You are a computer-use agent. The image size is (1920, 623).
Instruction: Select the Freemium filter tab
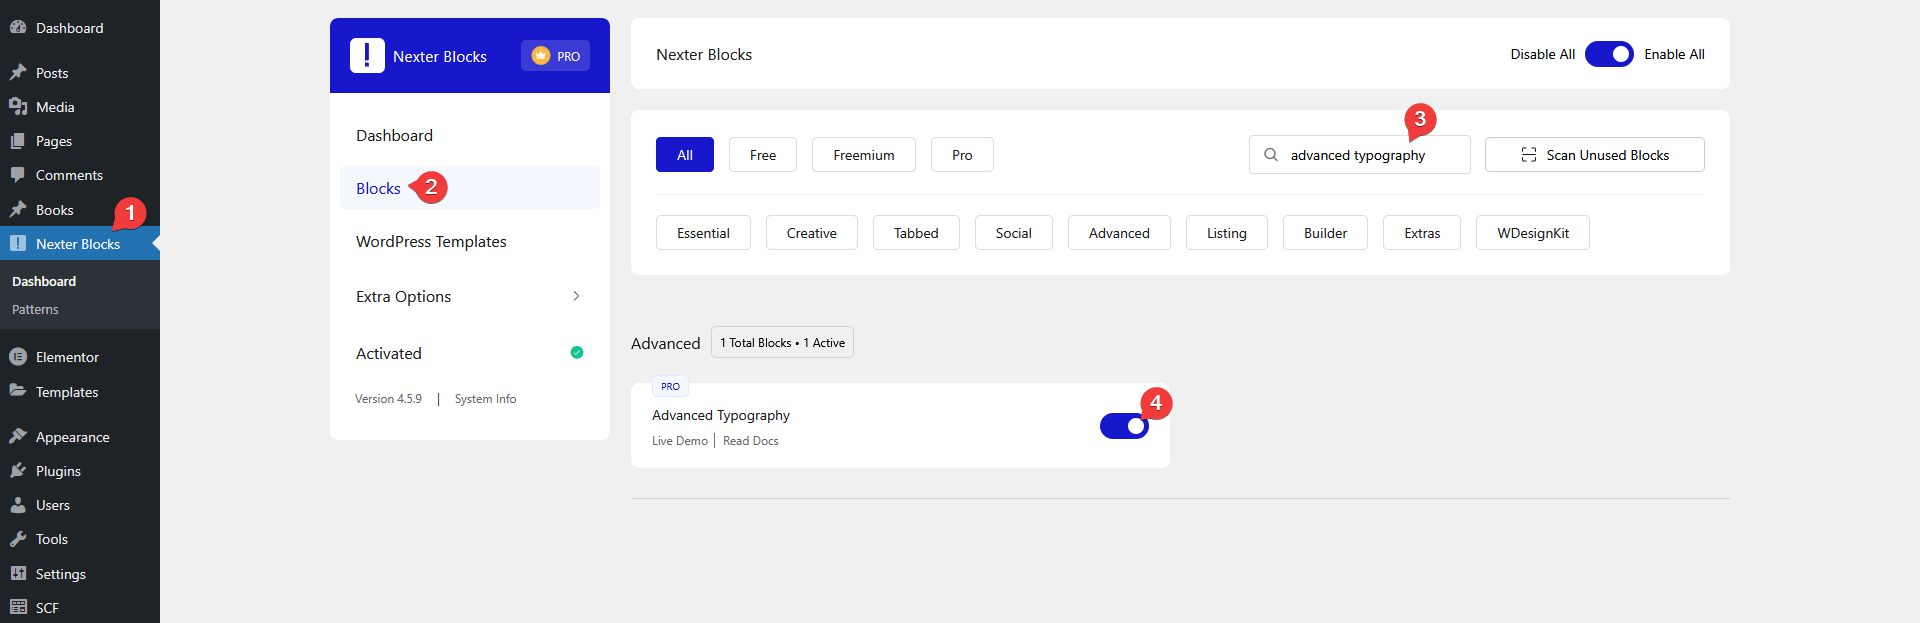(863, 155)
